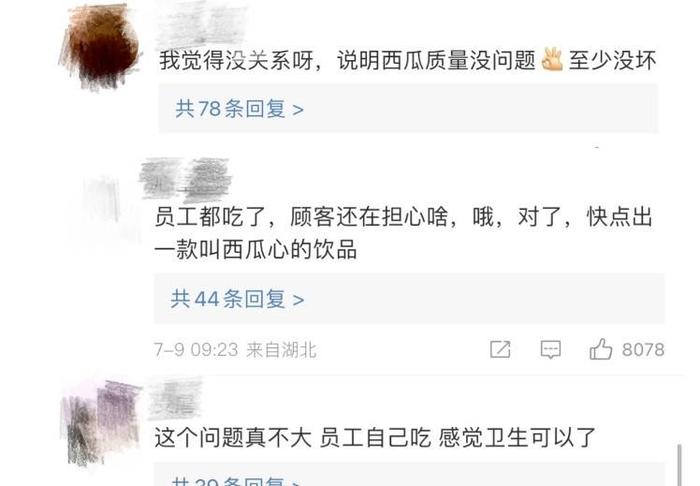Tap the share icon beside comment
The height and width of the screenshot is (486, 700).
pyautogui.click(x=500, y=349)
